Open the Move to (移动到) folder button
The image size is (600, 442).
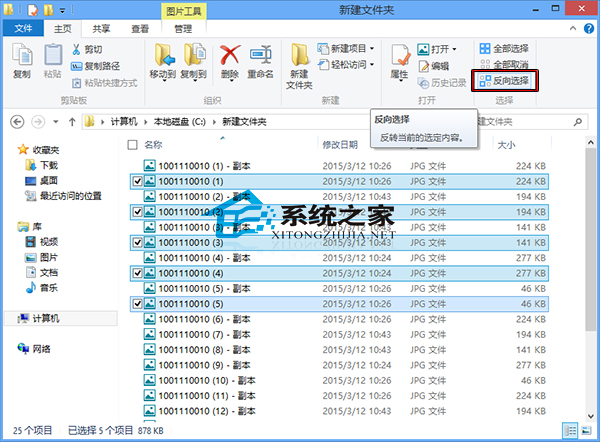pos(163,61)
